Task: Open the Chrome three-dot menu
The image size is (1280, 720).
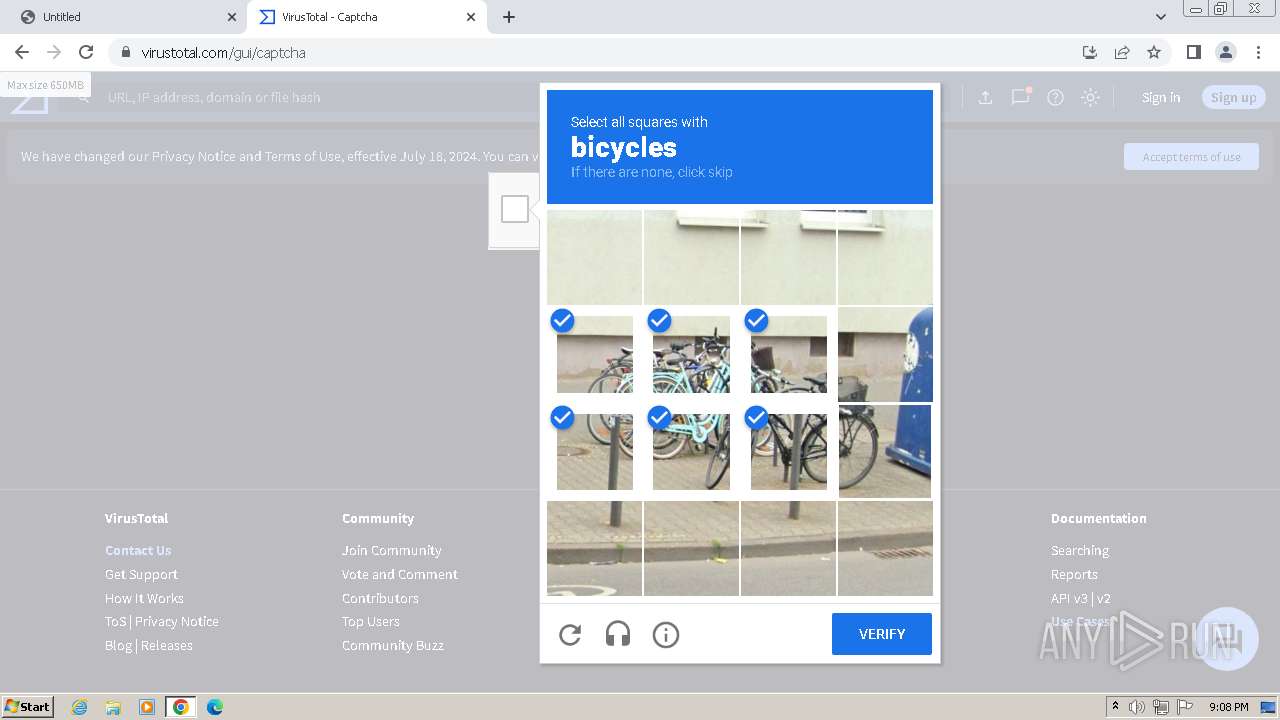Action: (x=1258, y=52)
